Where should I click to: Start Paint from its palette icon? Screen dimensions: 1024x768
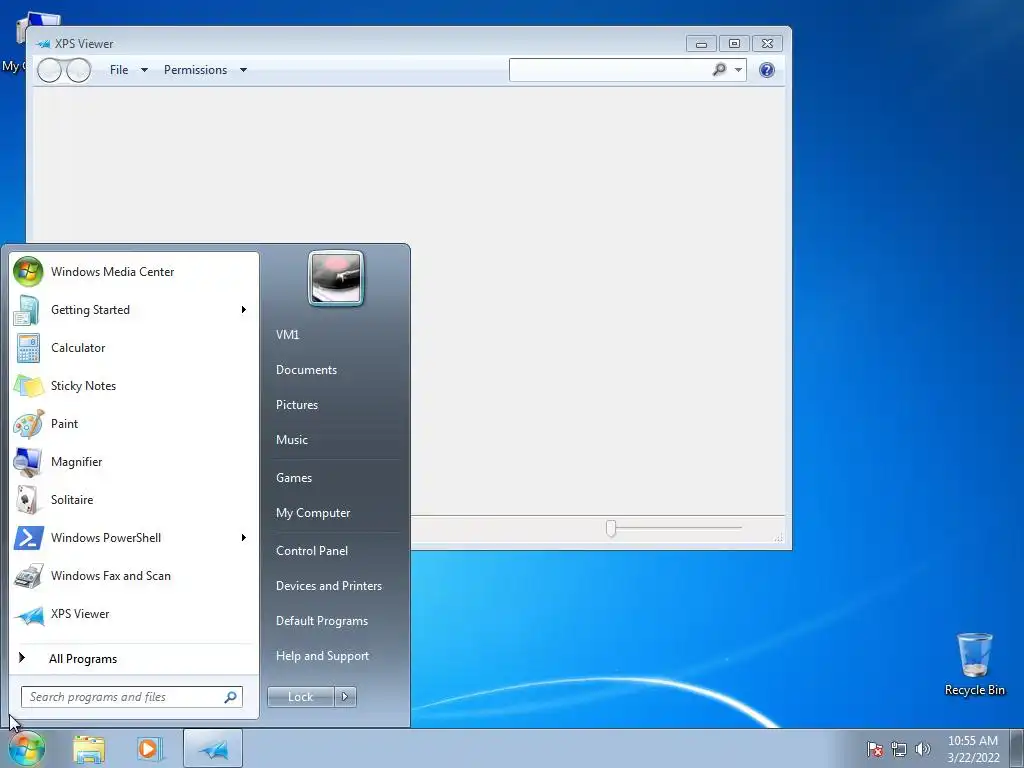pyautogui.click(x=28, y=424)
